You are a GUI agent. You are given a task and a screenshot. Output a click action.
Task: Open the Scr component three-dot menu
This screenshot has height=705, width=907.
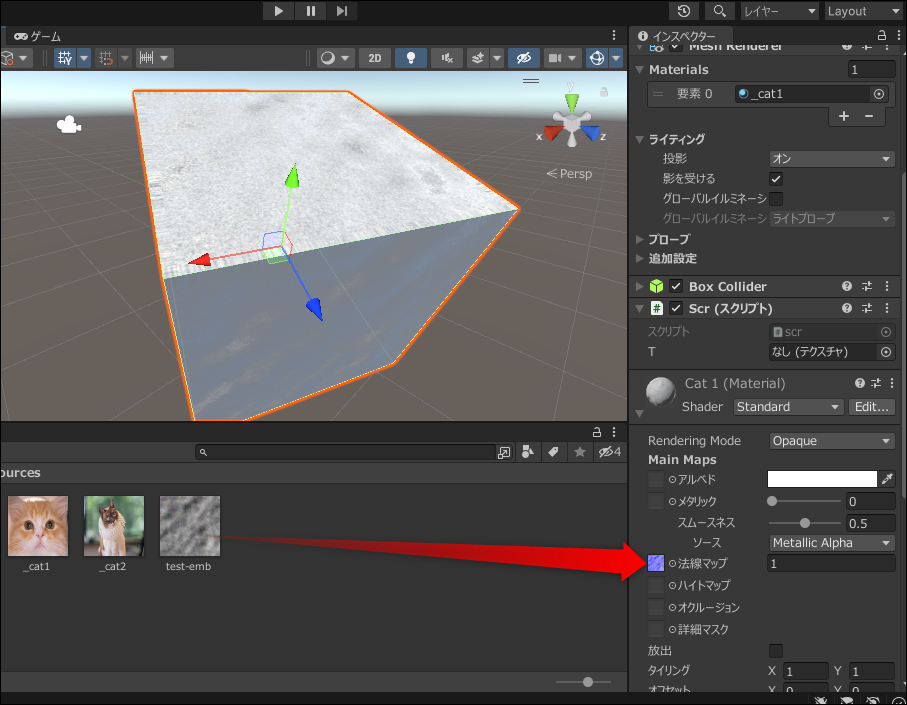[x=887, y=308]
